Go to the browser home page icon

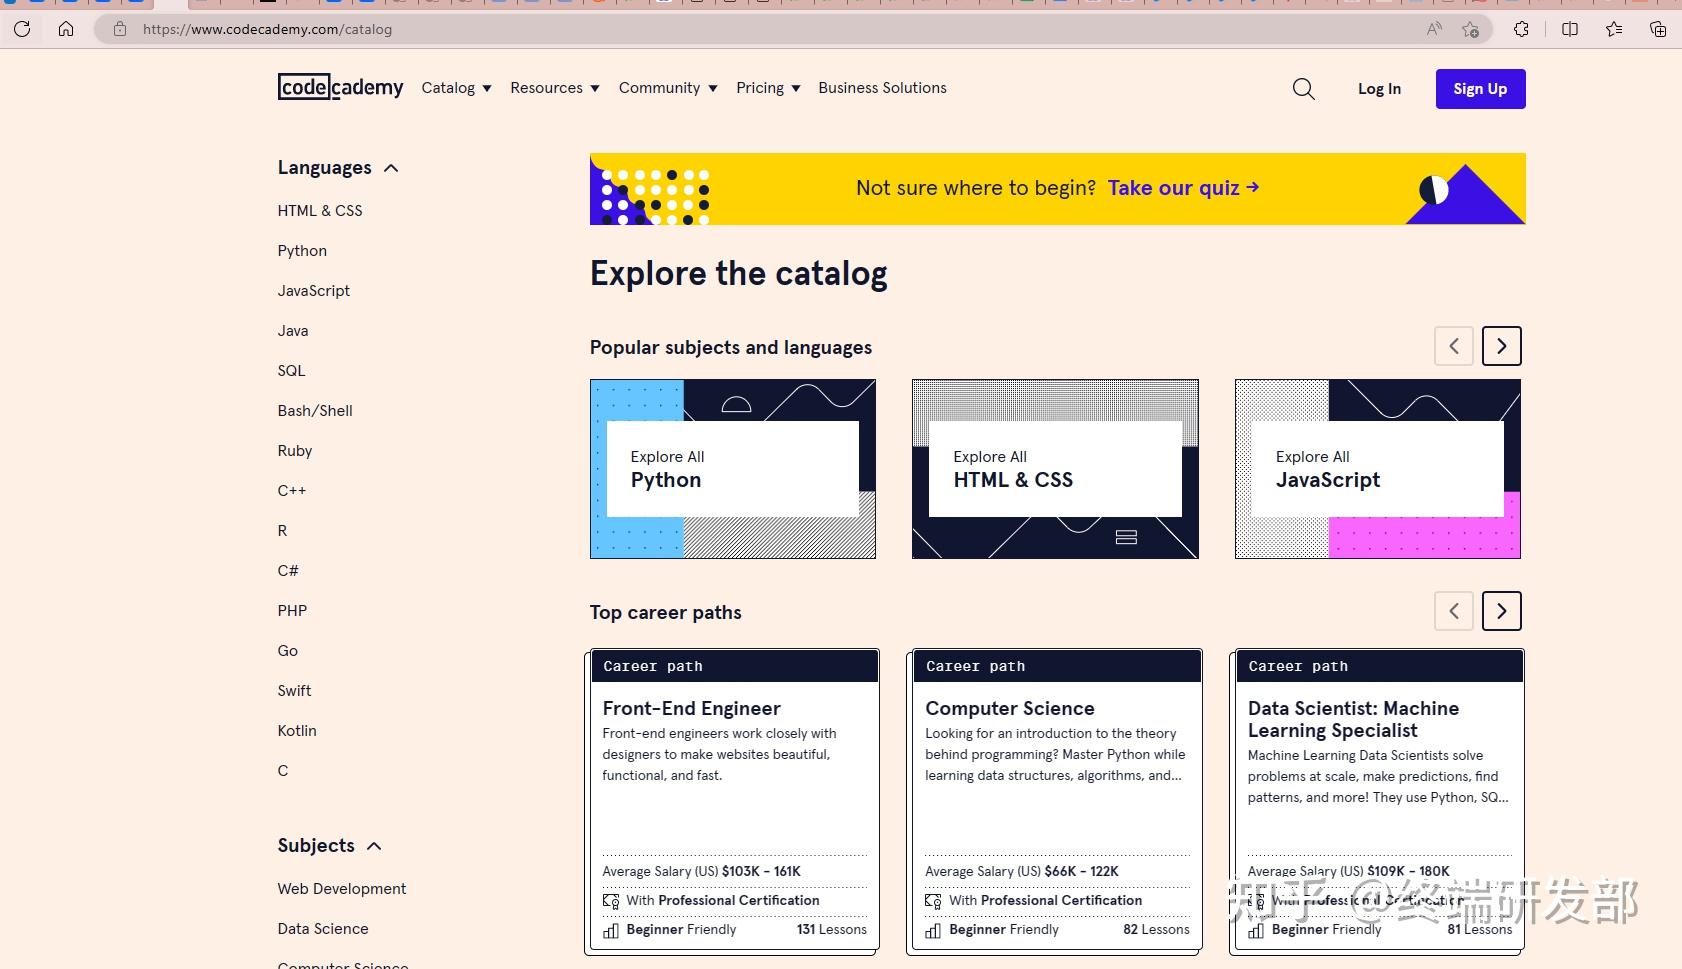[66, 29]
